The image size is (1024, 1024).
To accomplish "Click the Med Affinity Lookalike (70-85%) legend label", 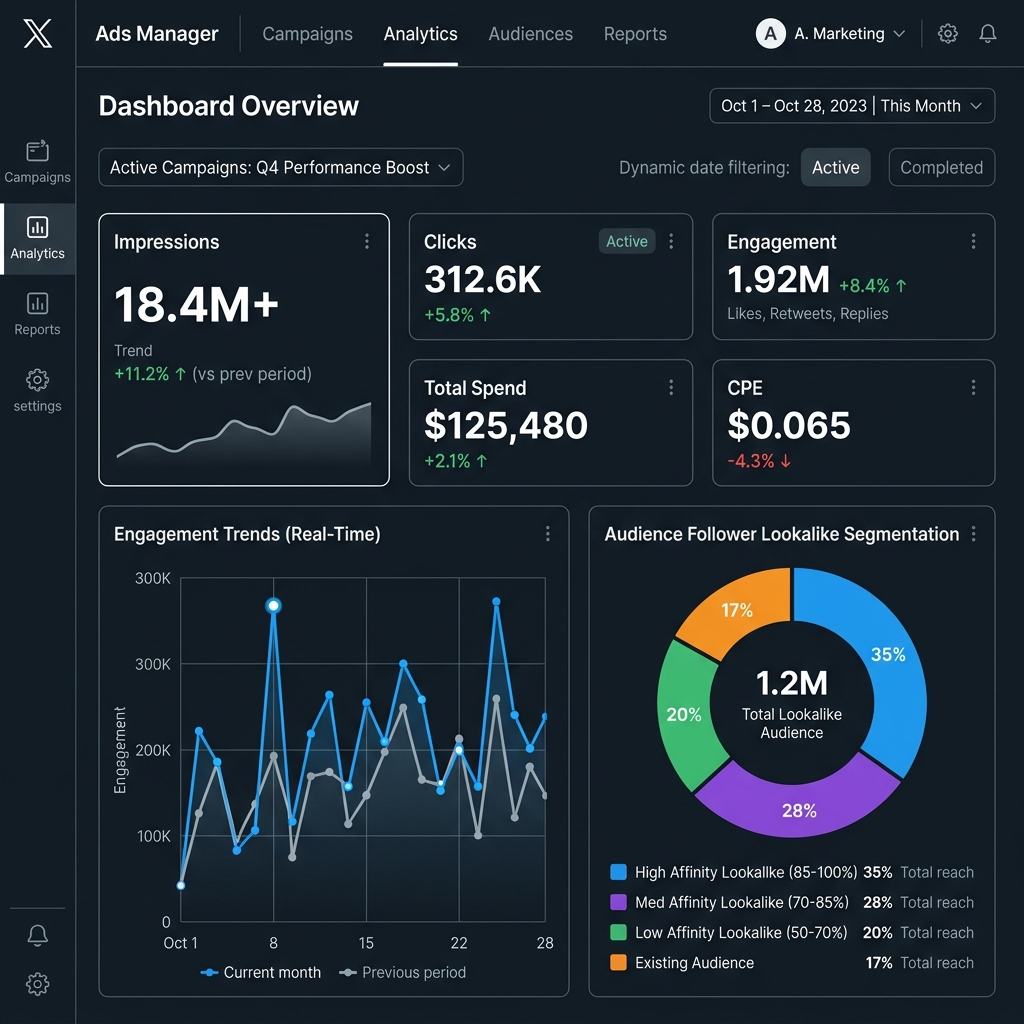I will click(742, 903).
